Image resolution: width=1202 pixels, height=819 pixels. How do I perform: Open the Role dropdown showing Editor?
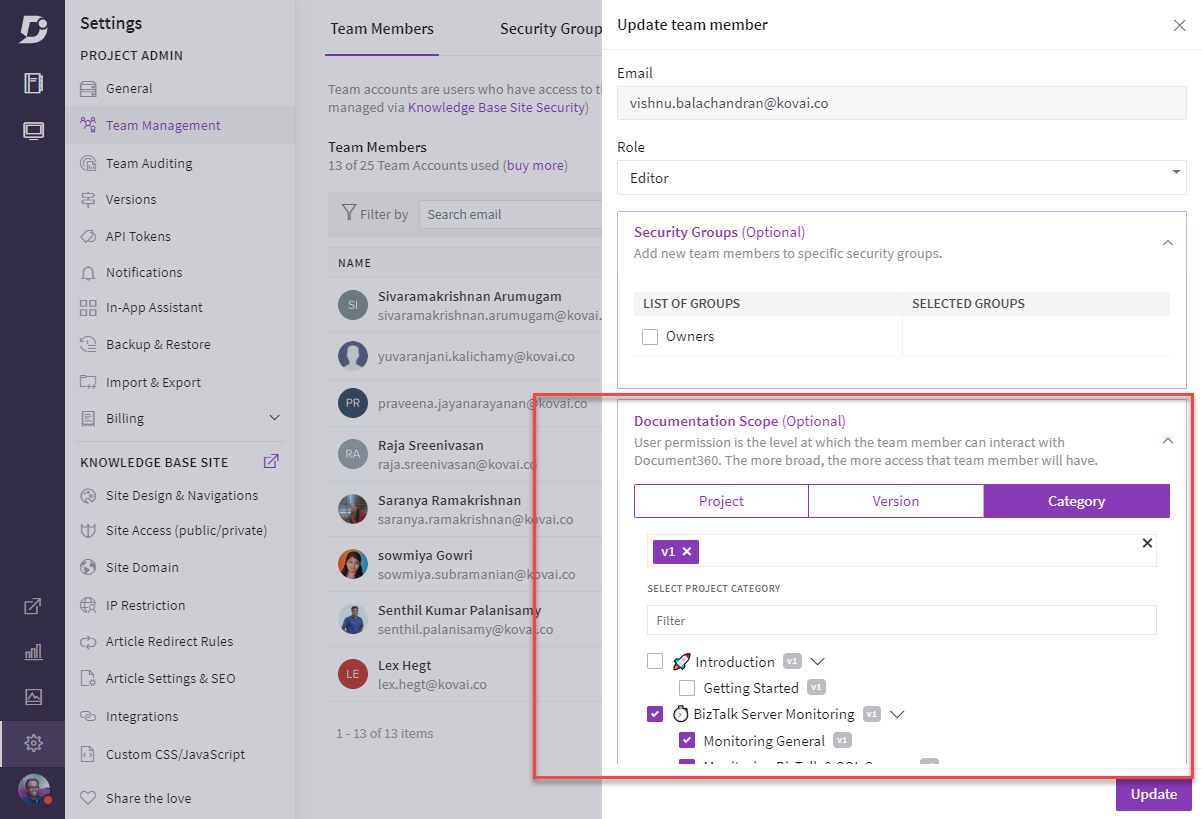coord(901,178)
